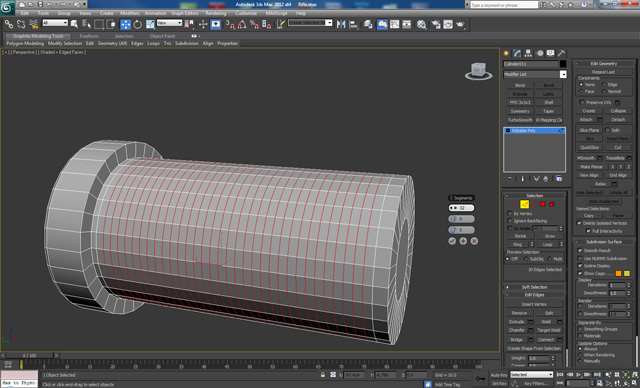Screen dimensions: 640x388
Task: Activate the Select and Rotate tool
Action: click(x=138, y=24)
